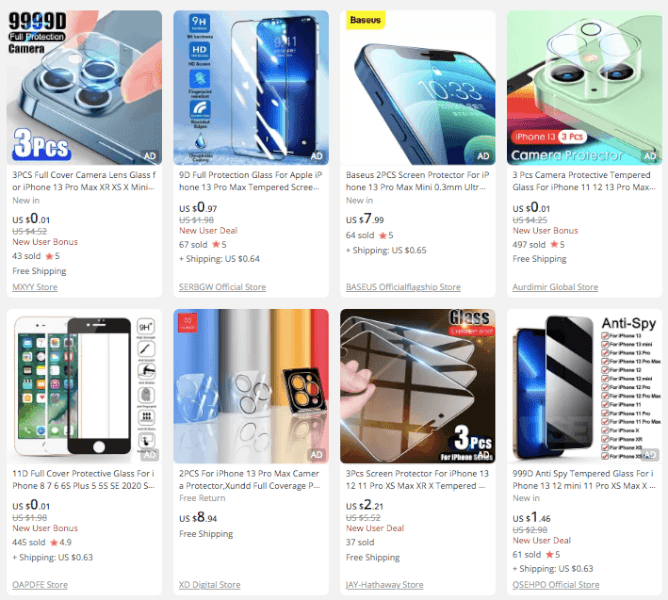This screenshot has width=668, height=600.
Task: Open the 9D Full Protection Glass product image
Action: click(x=251, y=87)
